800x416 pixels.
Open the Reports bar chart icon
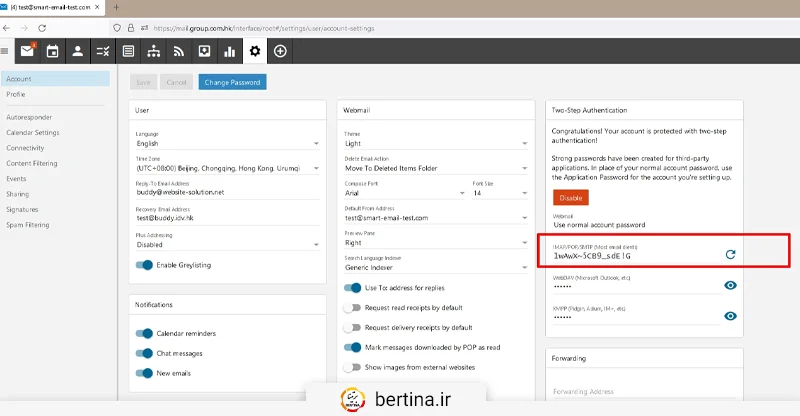(x=229, y=51)
